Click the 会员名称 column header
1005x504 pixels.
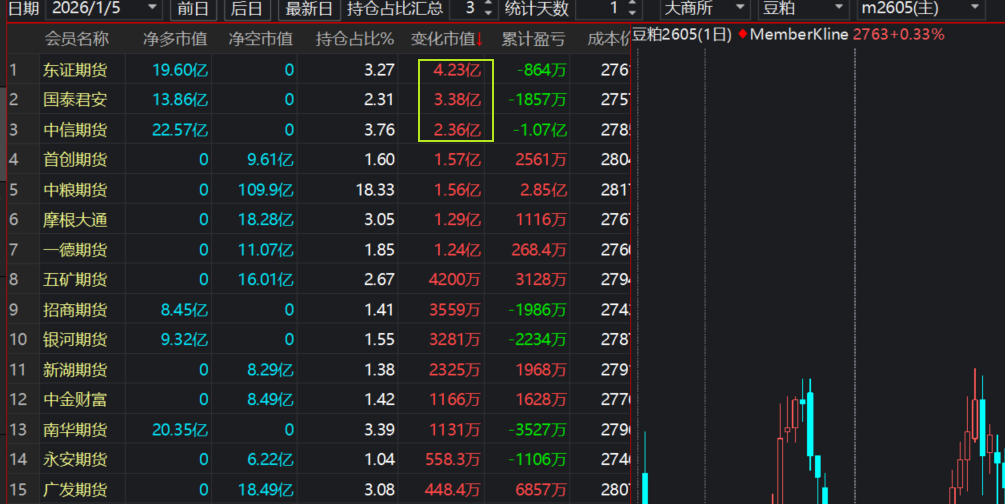pyautogui.click(x=76, y=41)
